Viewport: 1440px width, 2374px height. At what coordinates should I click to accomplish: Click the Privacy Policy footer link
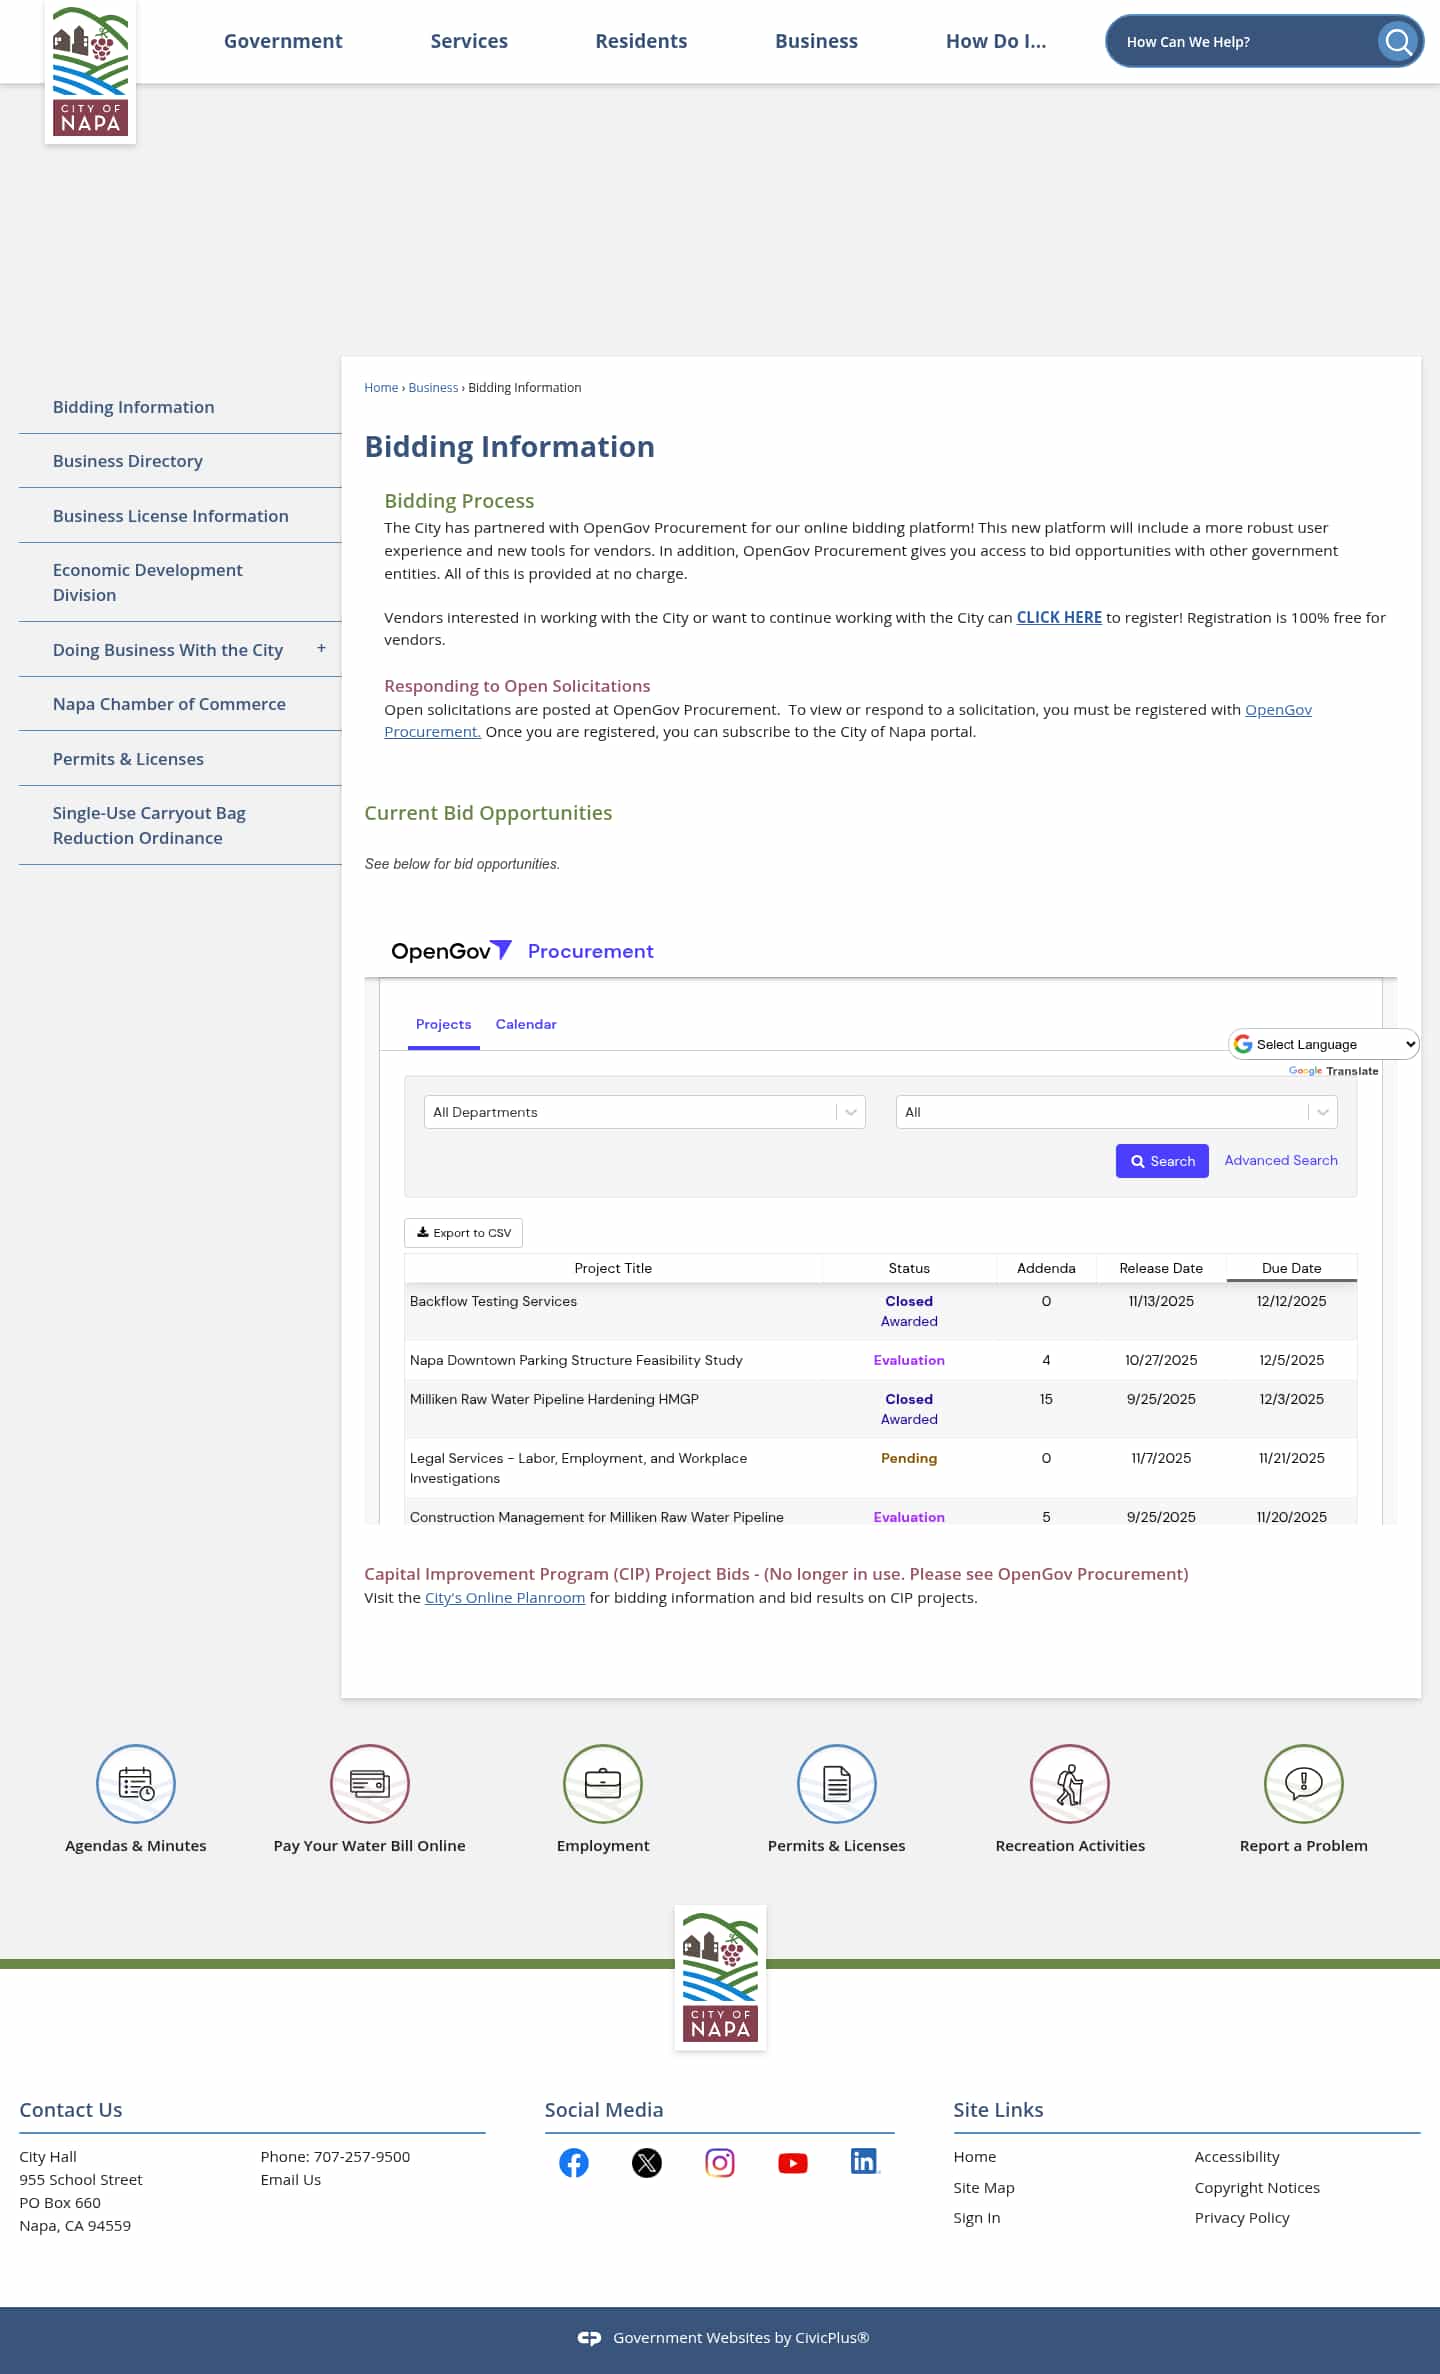click(x=1242, y=2217)
